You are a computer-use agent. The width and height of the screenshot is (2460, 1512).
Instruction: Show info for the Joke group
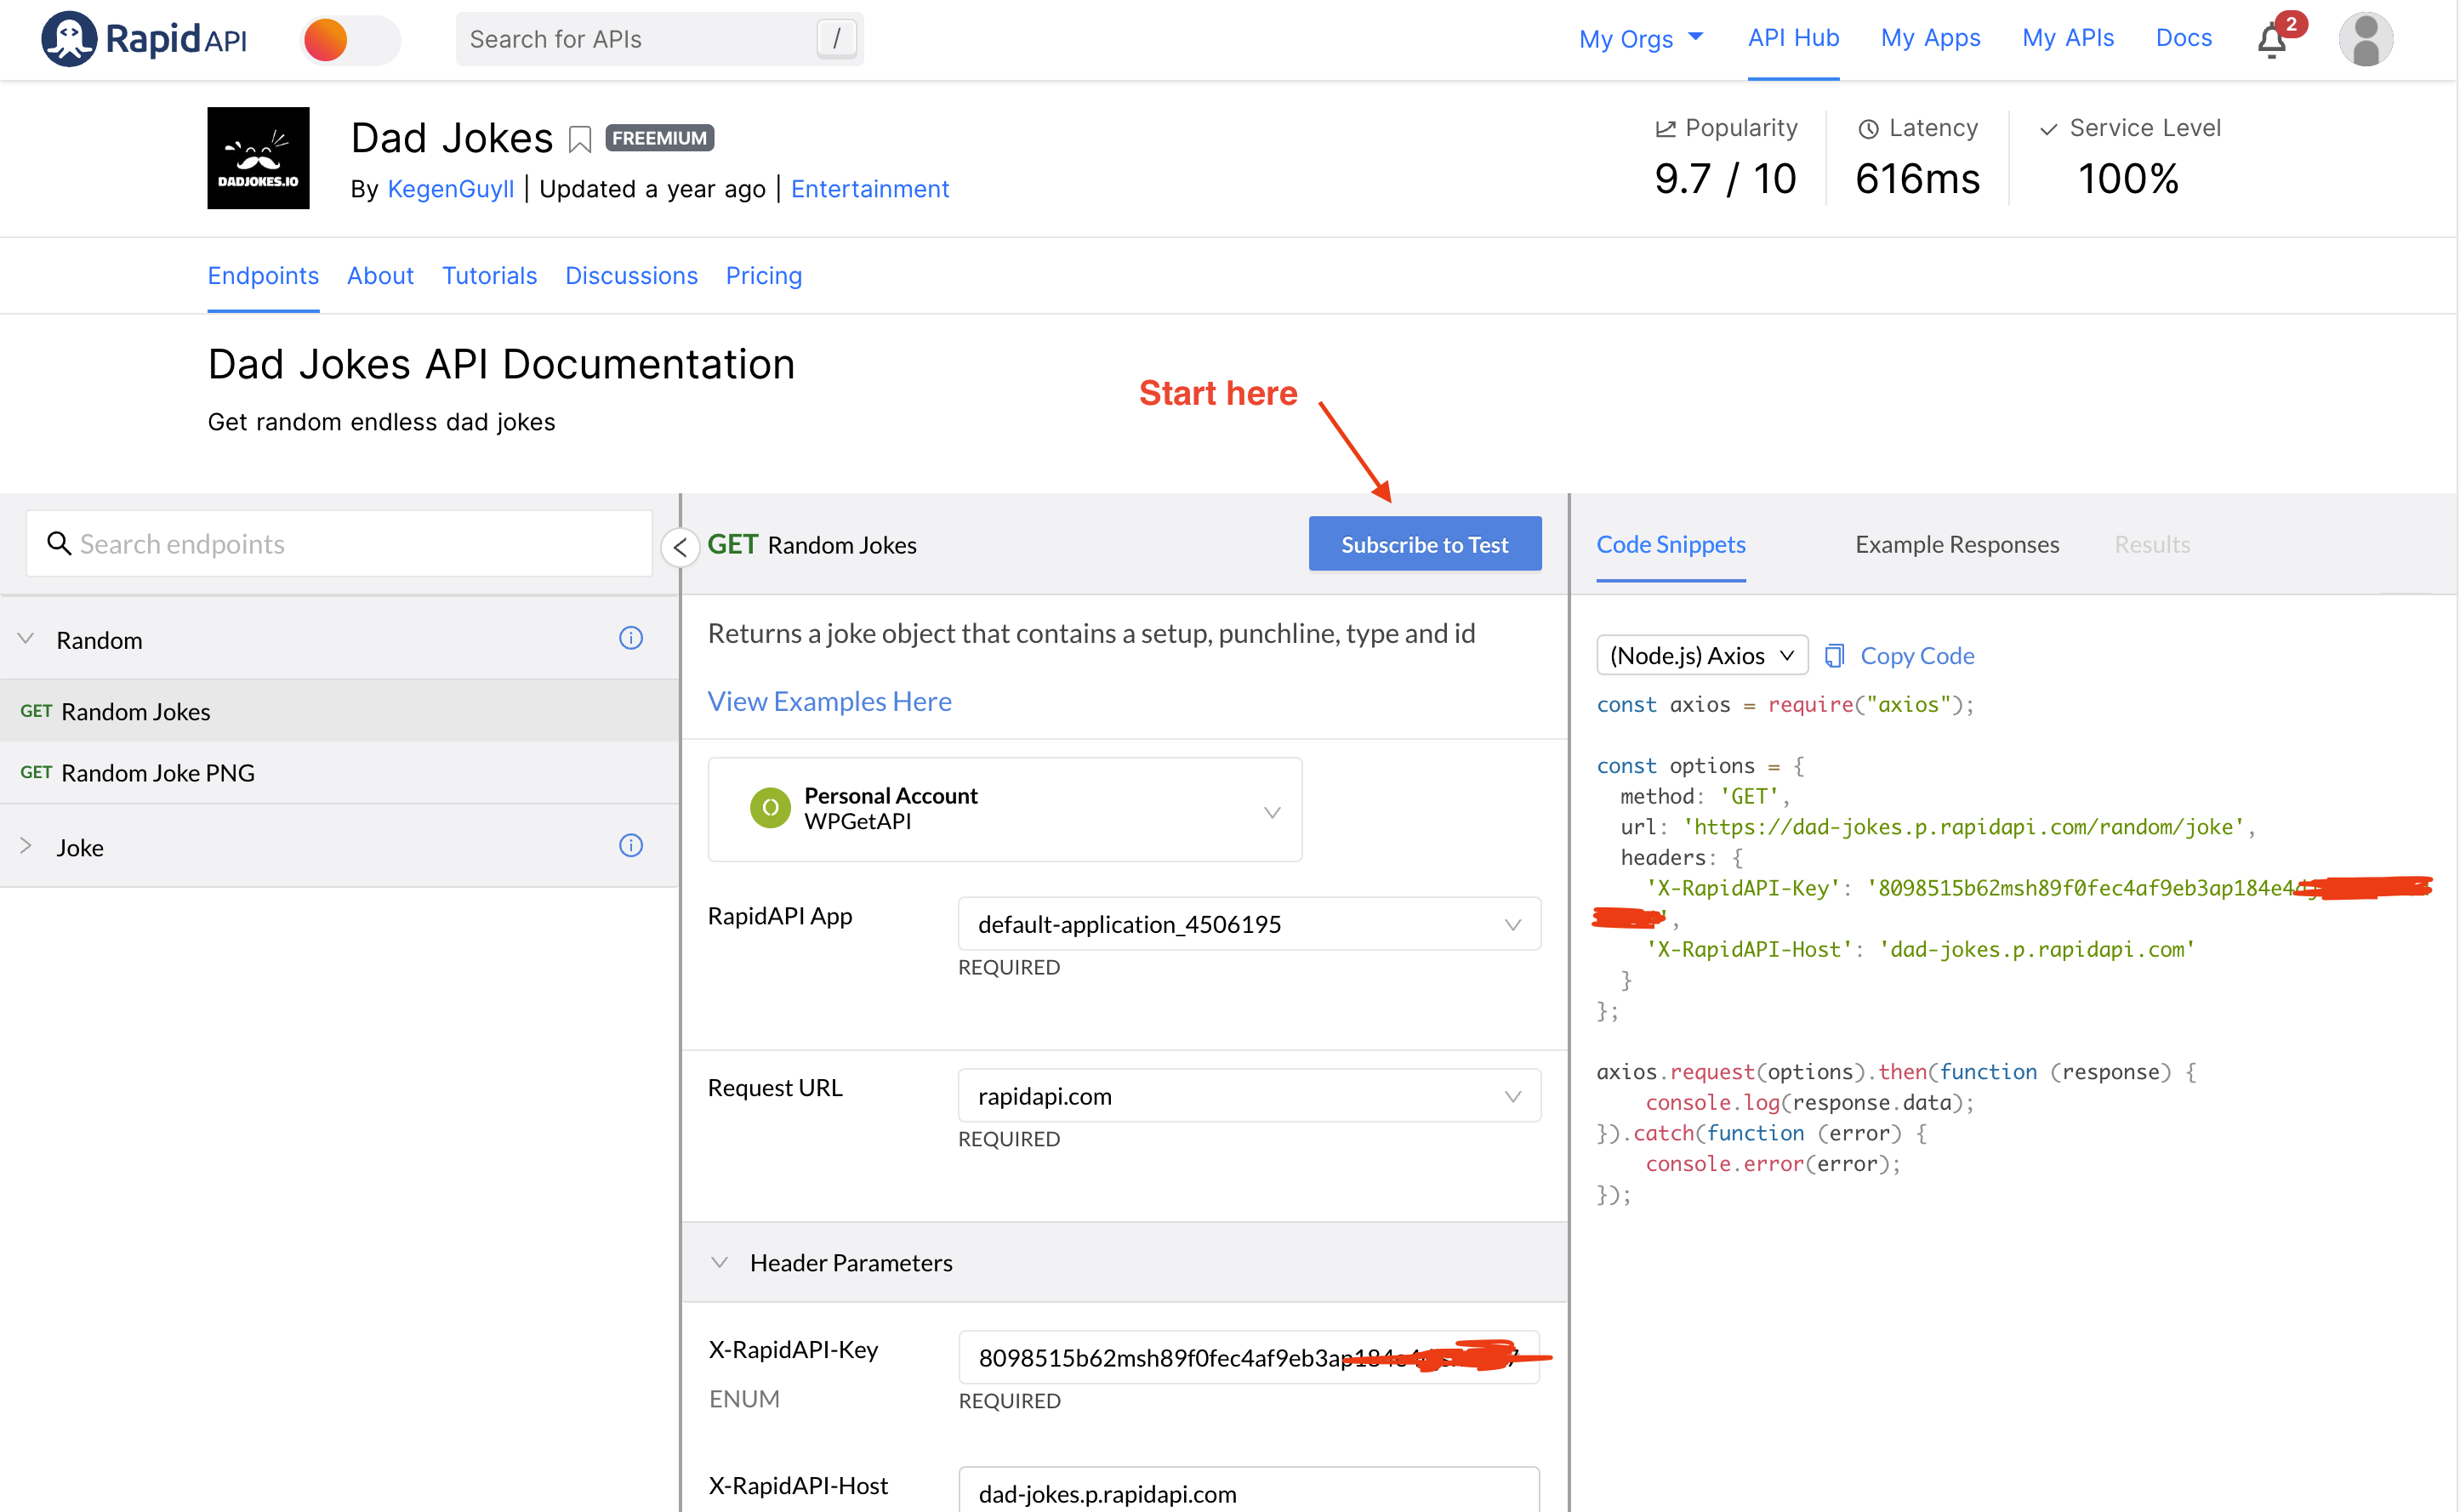(x=631, y=846)
